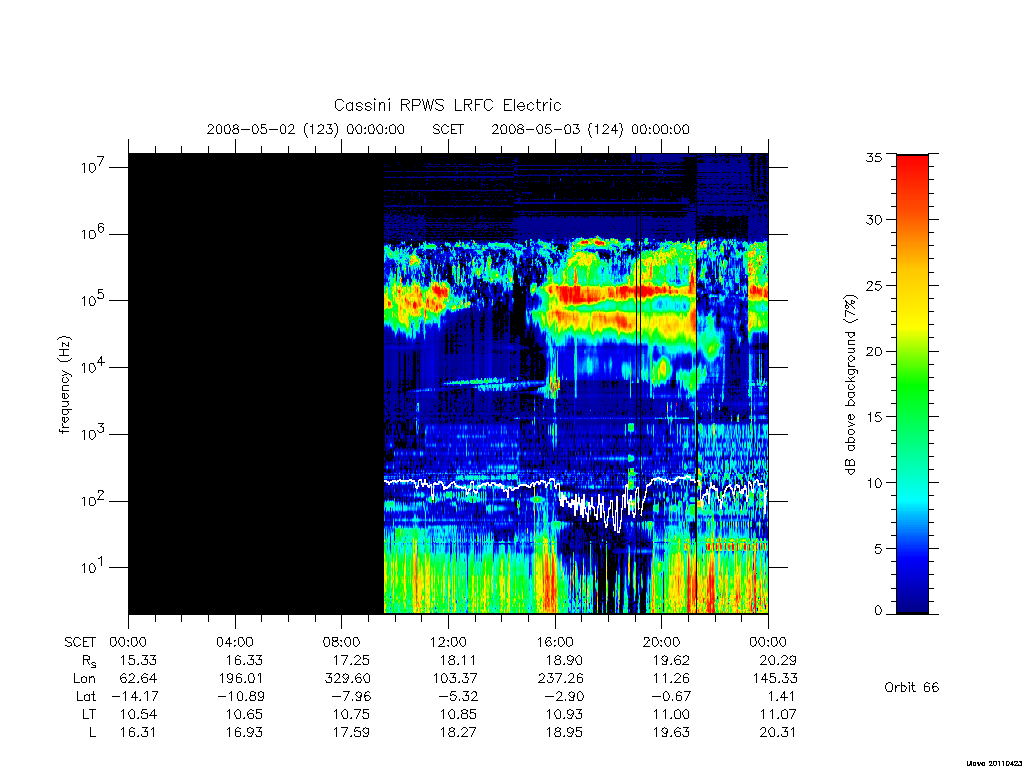Click the Lat value -5.32
Image resolution: width=1024 pixels, height=768 pixels.
point(459,697)
